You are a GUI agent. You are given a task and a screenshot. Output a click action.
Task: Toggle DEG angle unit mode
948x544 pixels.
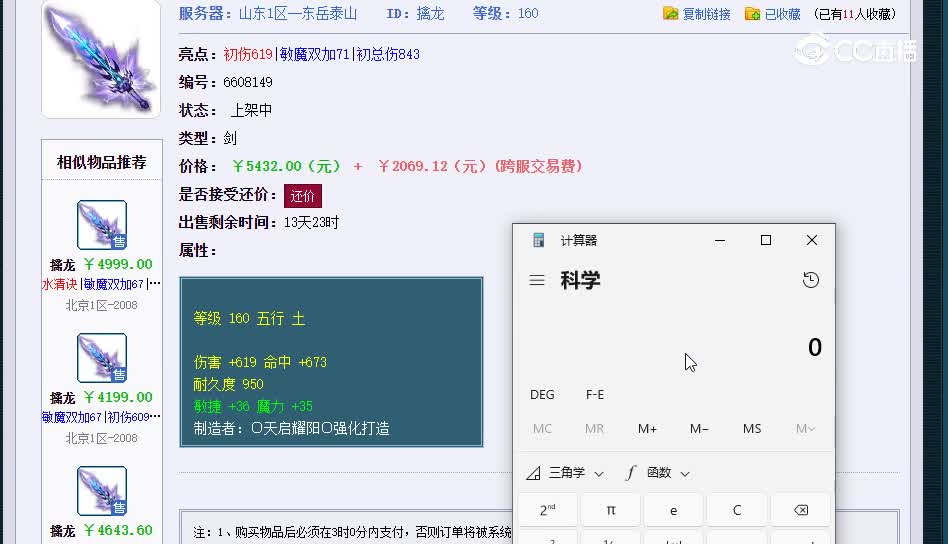pos(542,395)
